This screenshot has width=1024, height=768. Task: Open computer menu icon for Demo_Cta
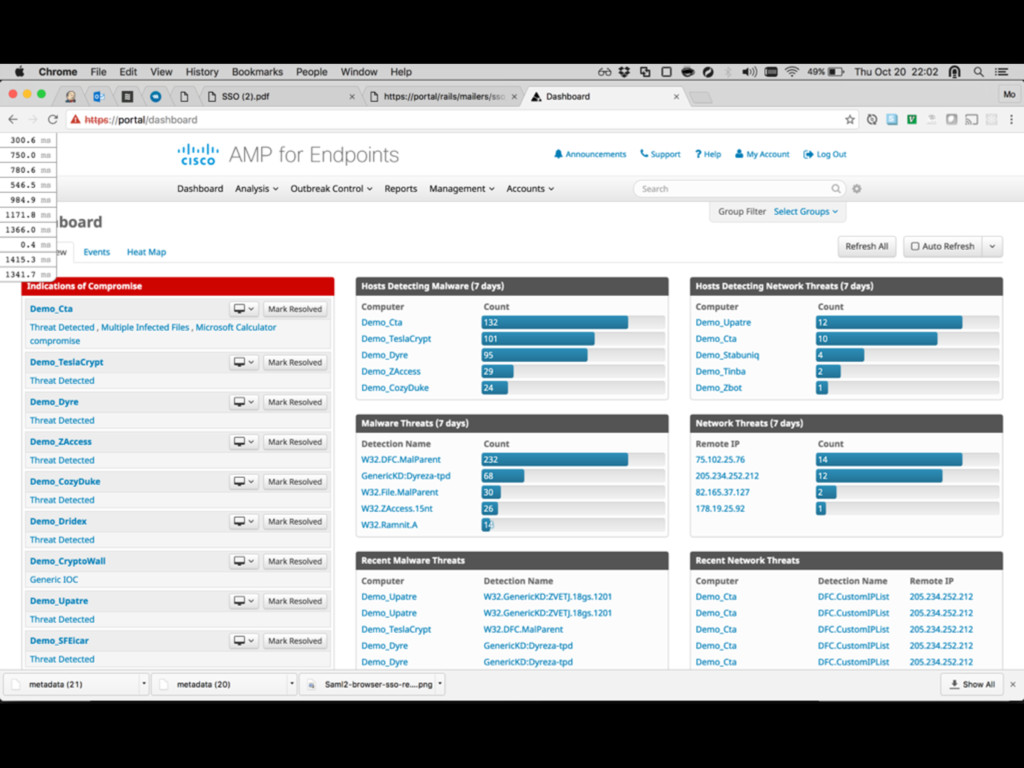(244, 309)
